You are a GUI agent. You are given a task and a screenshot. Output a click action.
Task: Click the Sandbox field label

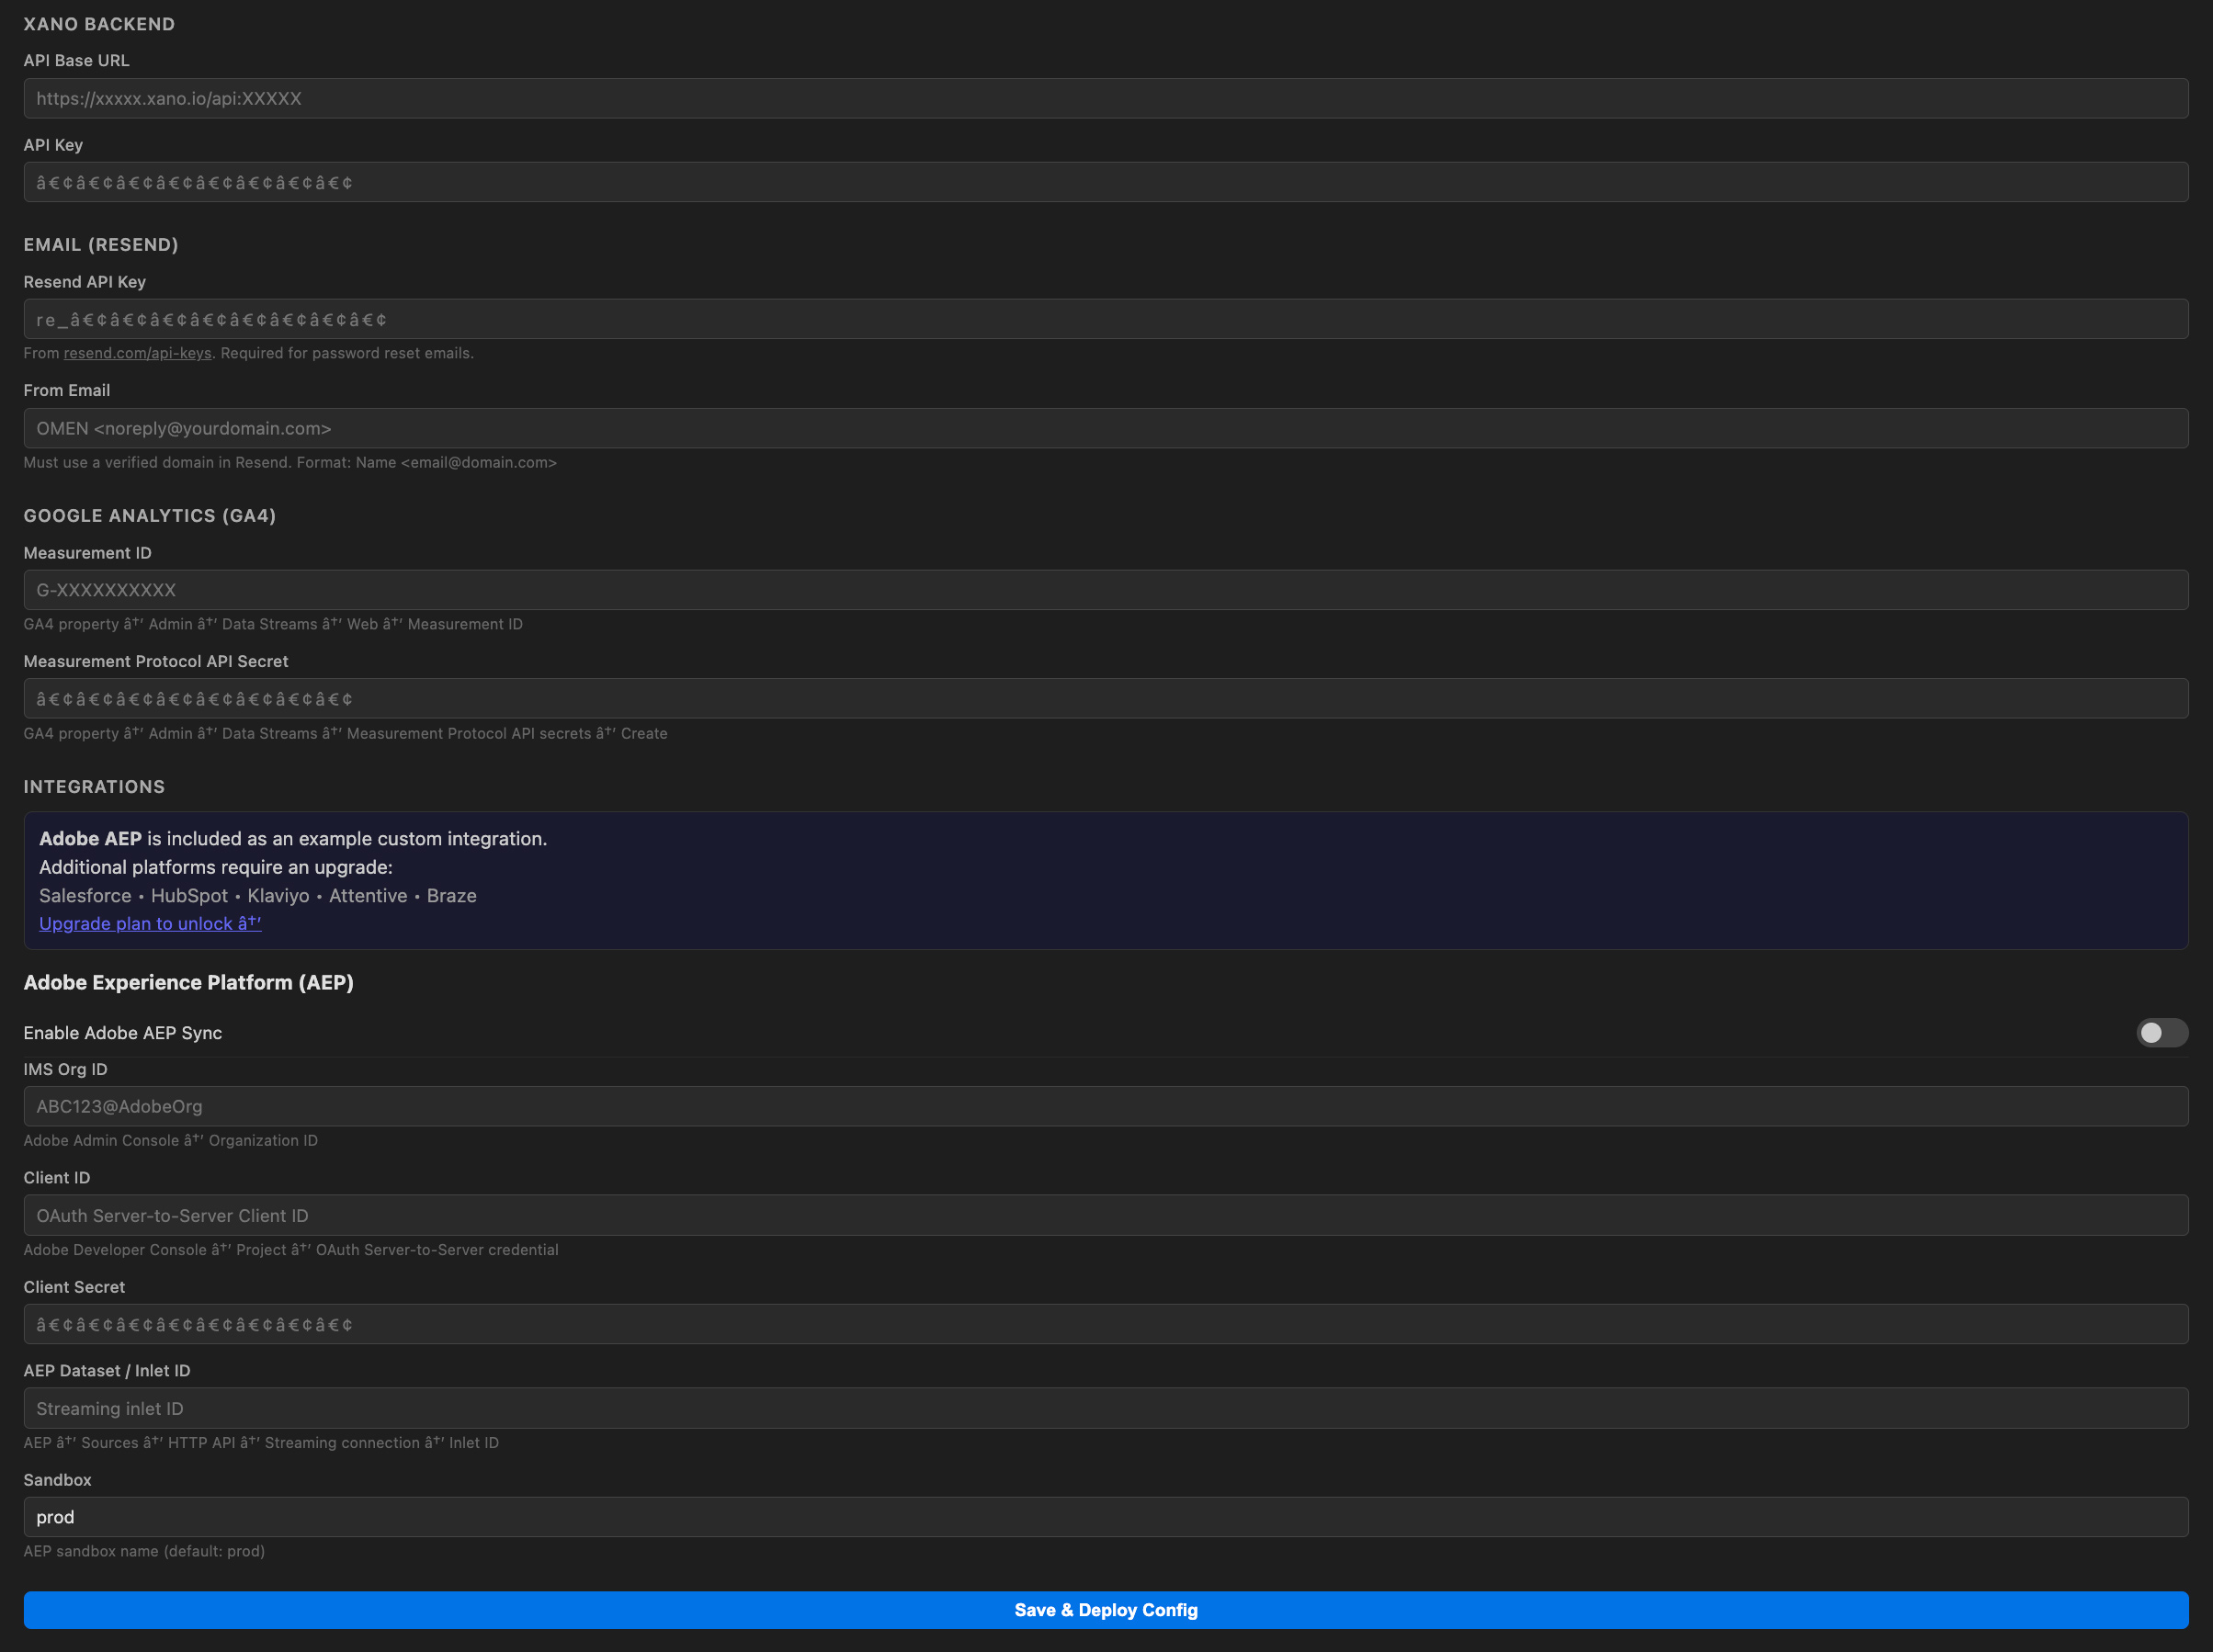(58, 1480)
